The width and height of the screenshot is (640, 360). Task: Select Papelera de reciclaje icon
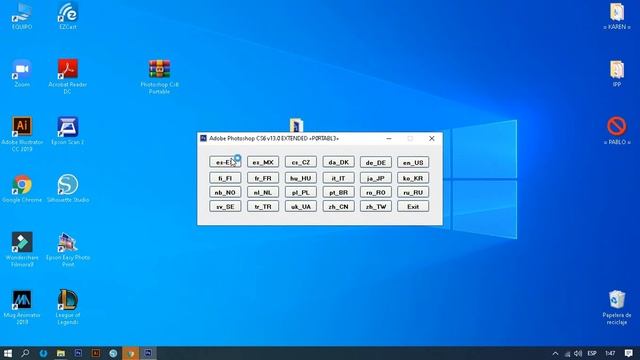click(617, 307)
